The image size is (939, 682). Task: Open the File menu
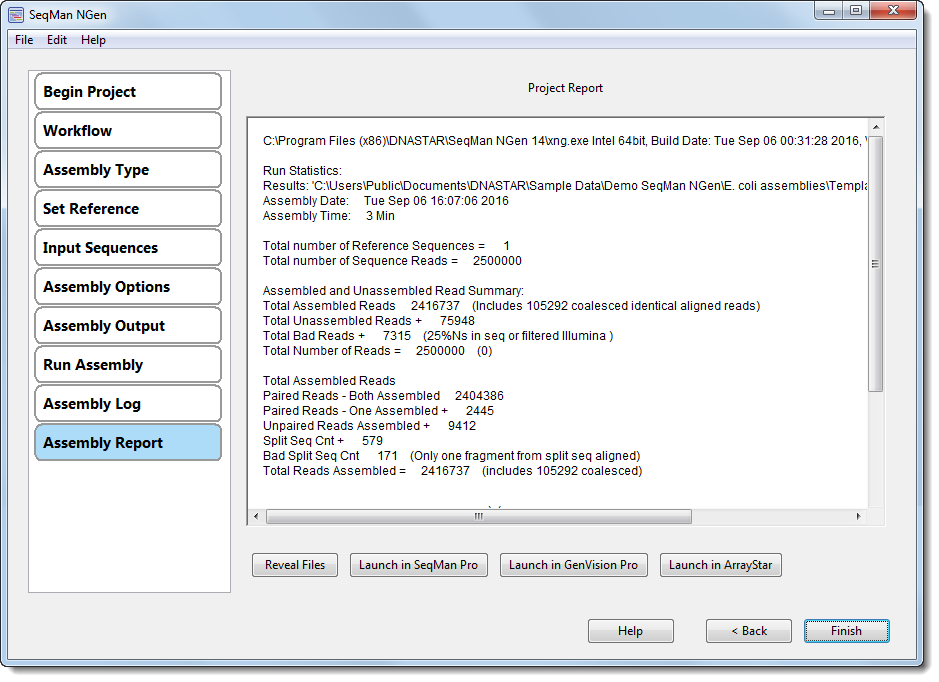(24, 40)
